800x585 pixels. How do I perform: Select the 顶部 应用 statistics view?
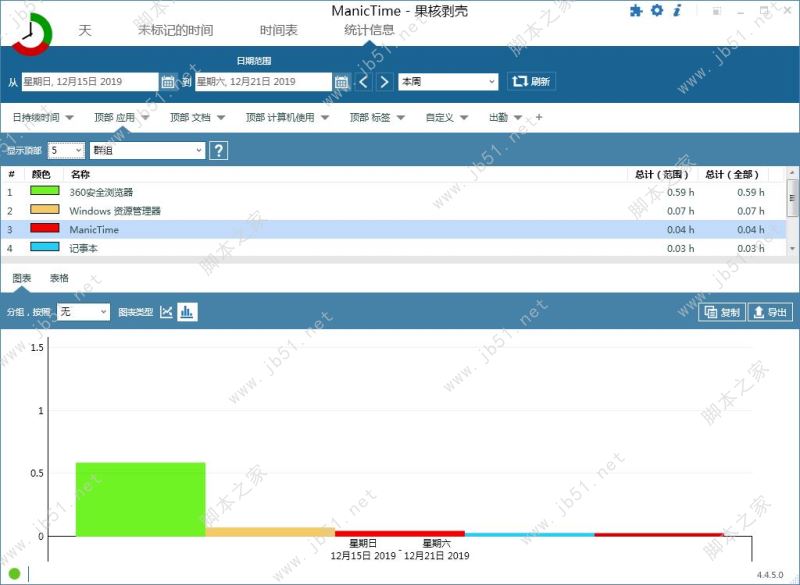click(114, 117)
